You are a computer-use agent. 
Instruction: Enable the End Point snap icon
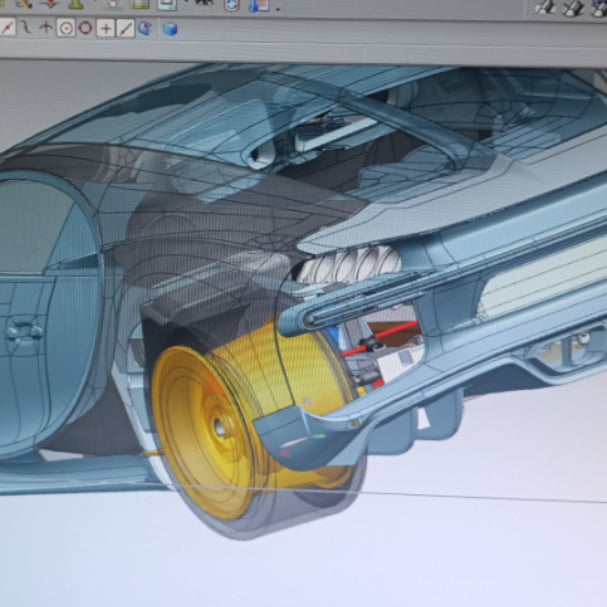click(7, 28)
